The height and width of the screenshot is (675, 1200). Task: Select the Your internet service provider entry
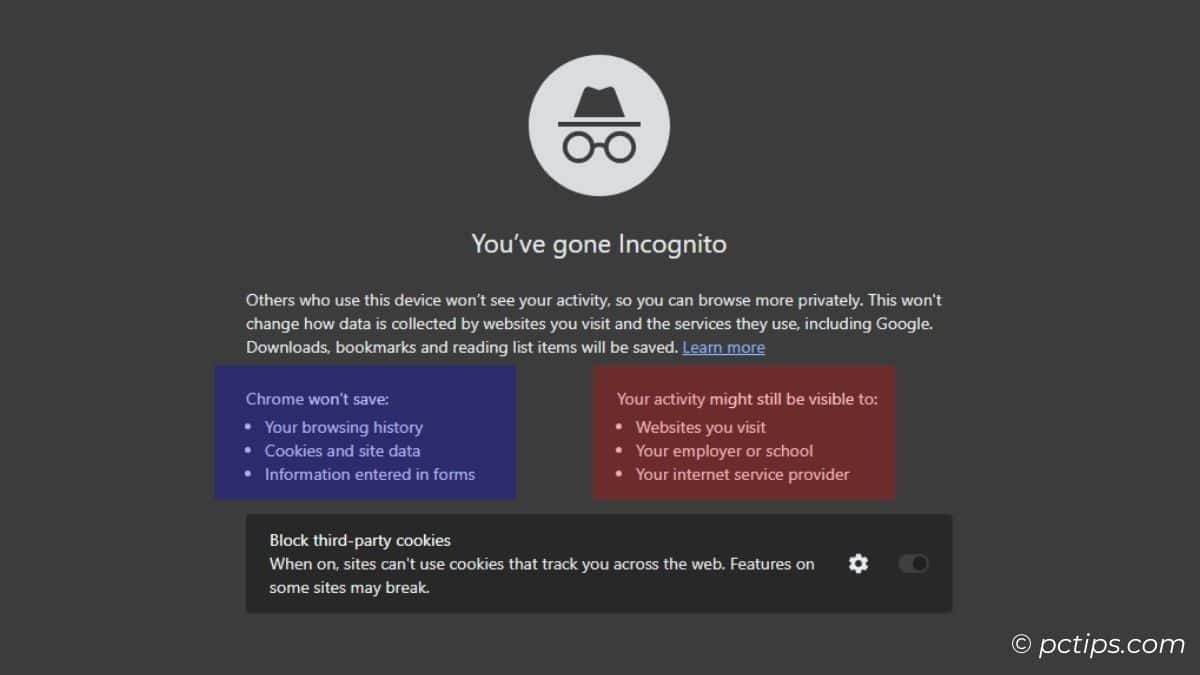[x=741, y=475]
